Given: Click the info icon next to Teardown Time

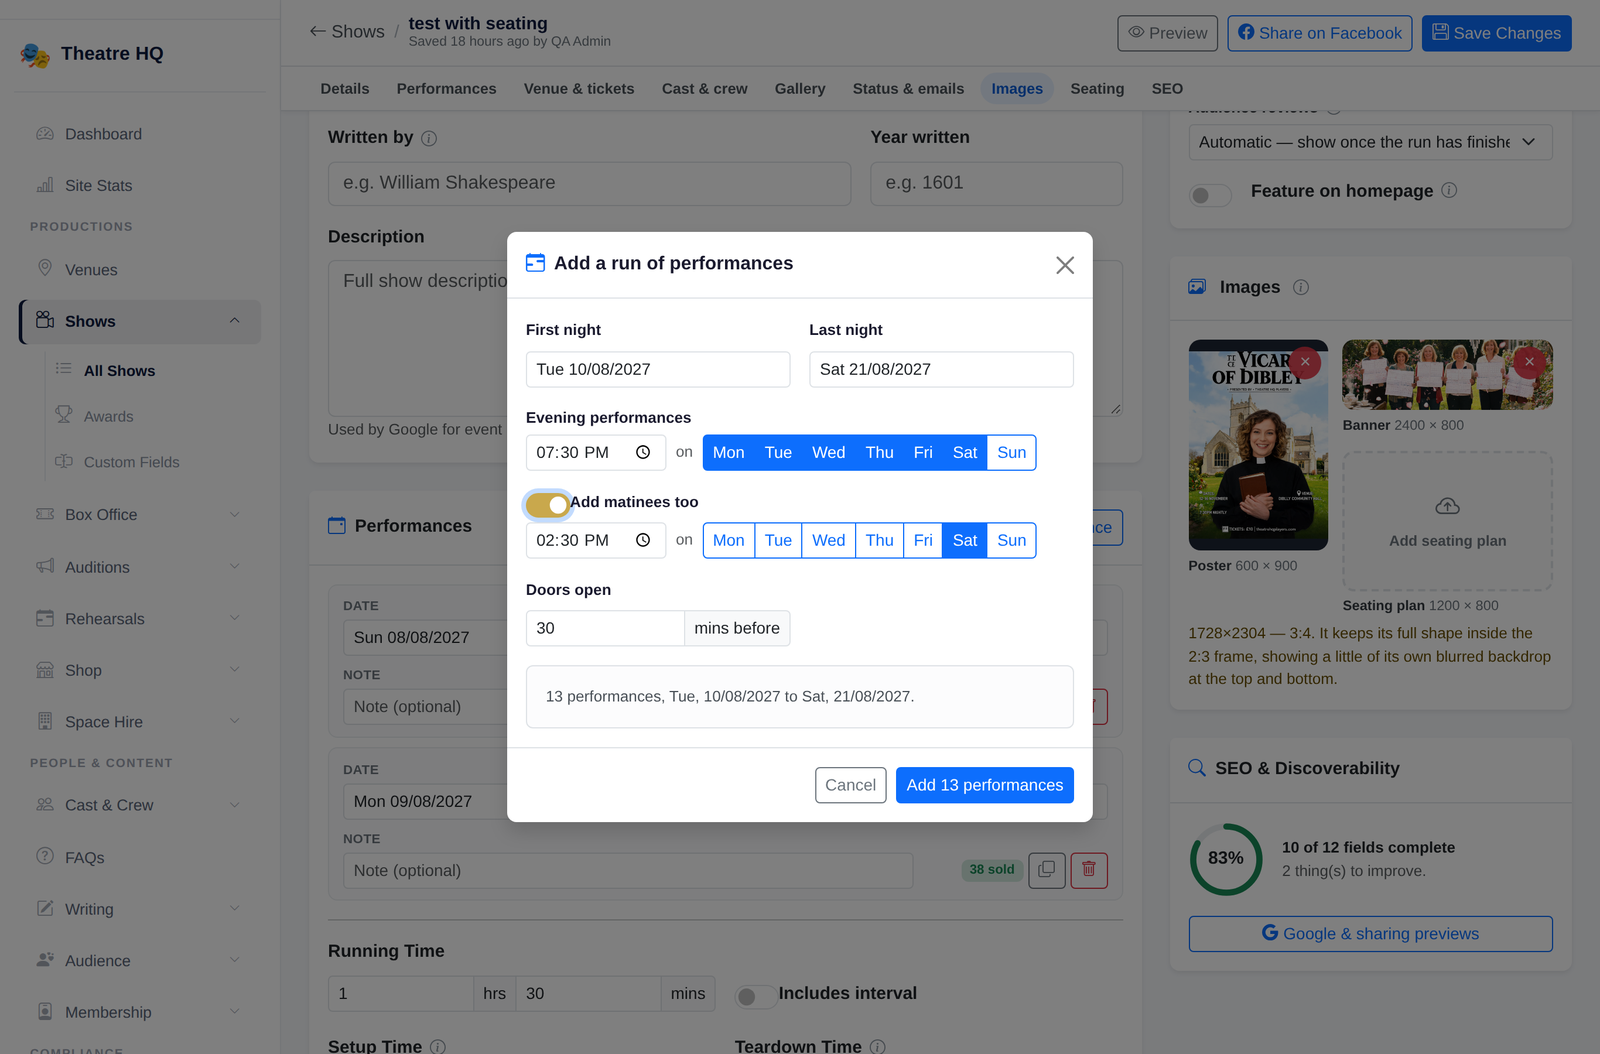Looking at the screenshot, I should tap(878, 1047).
